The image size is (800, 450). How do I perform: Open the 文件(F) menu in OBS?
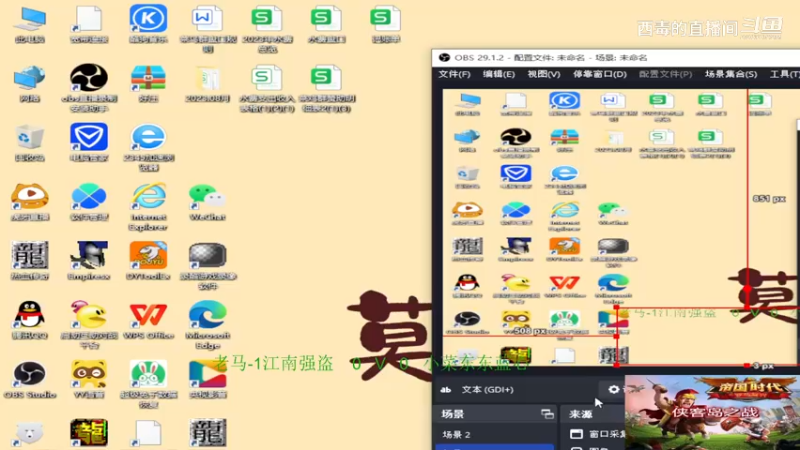tap(454, 74)
